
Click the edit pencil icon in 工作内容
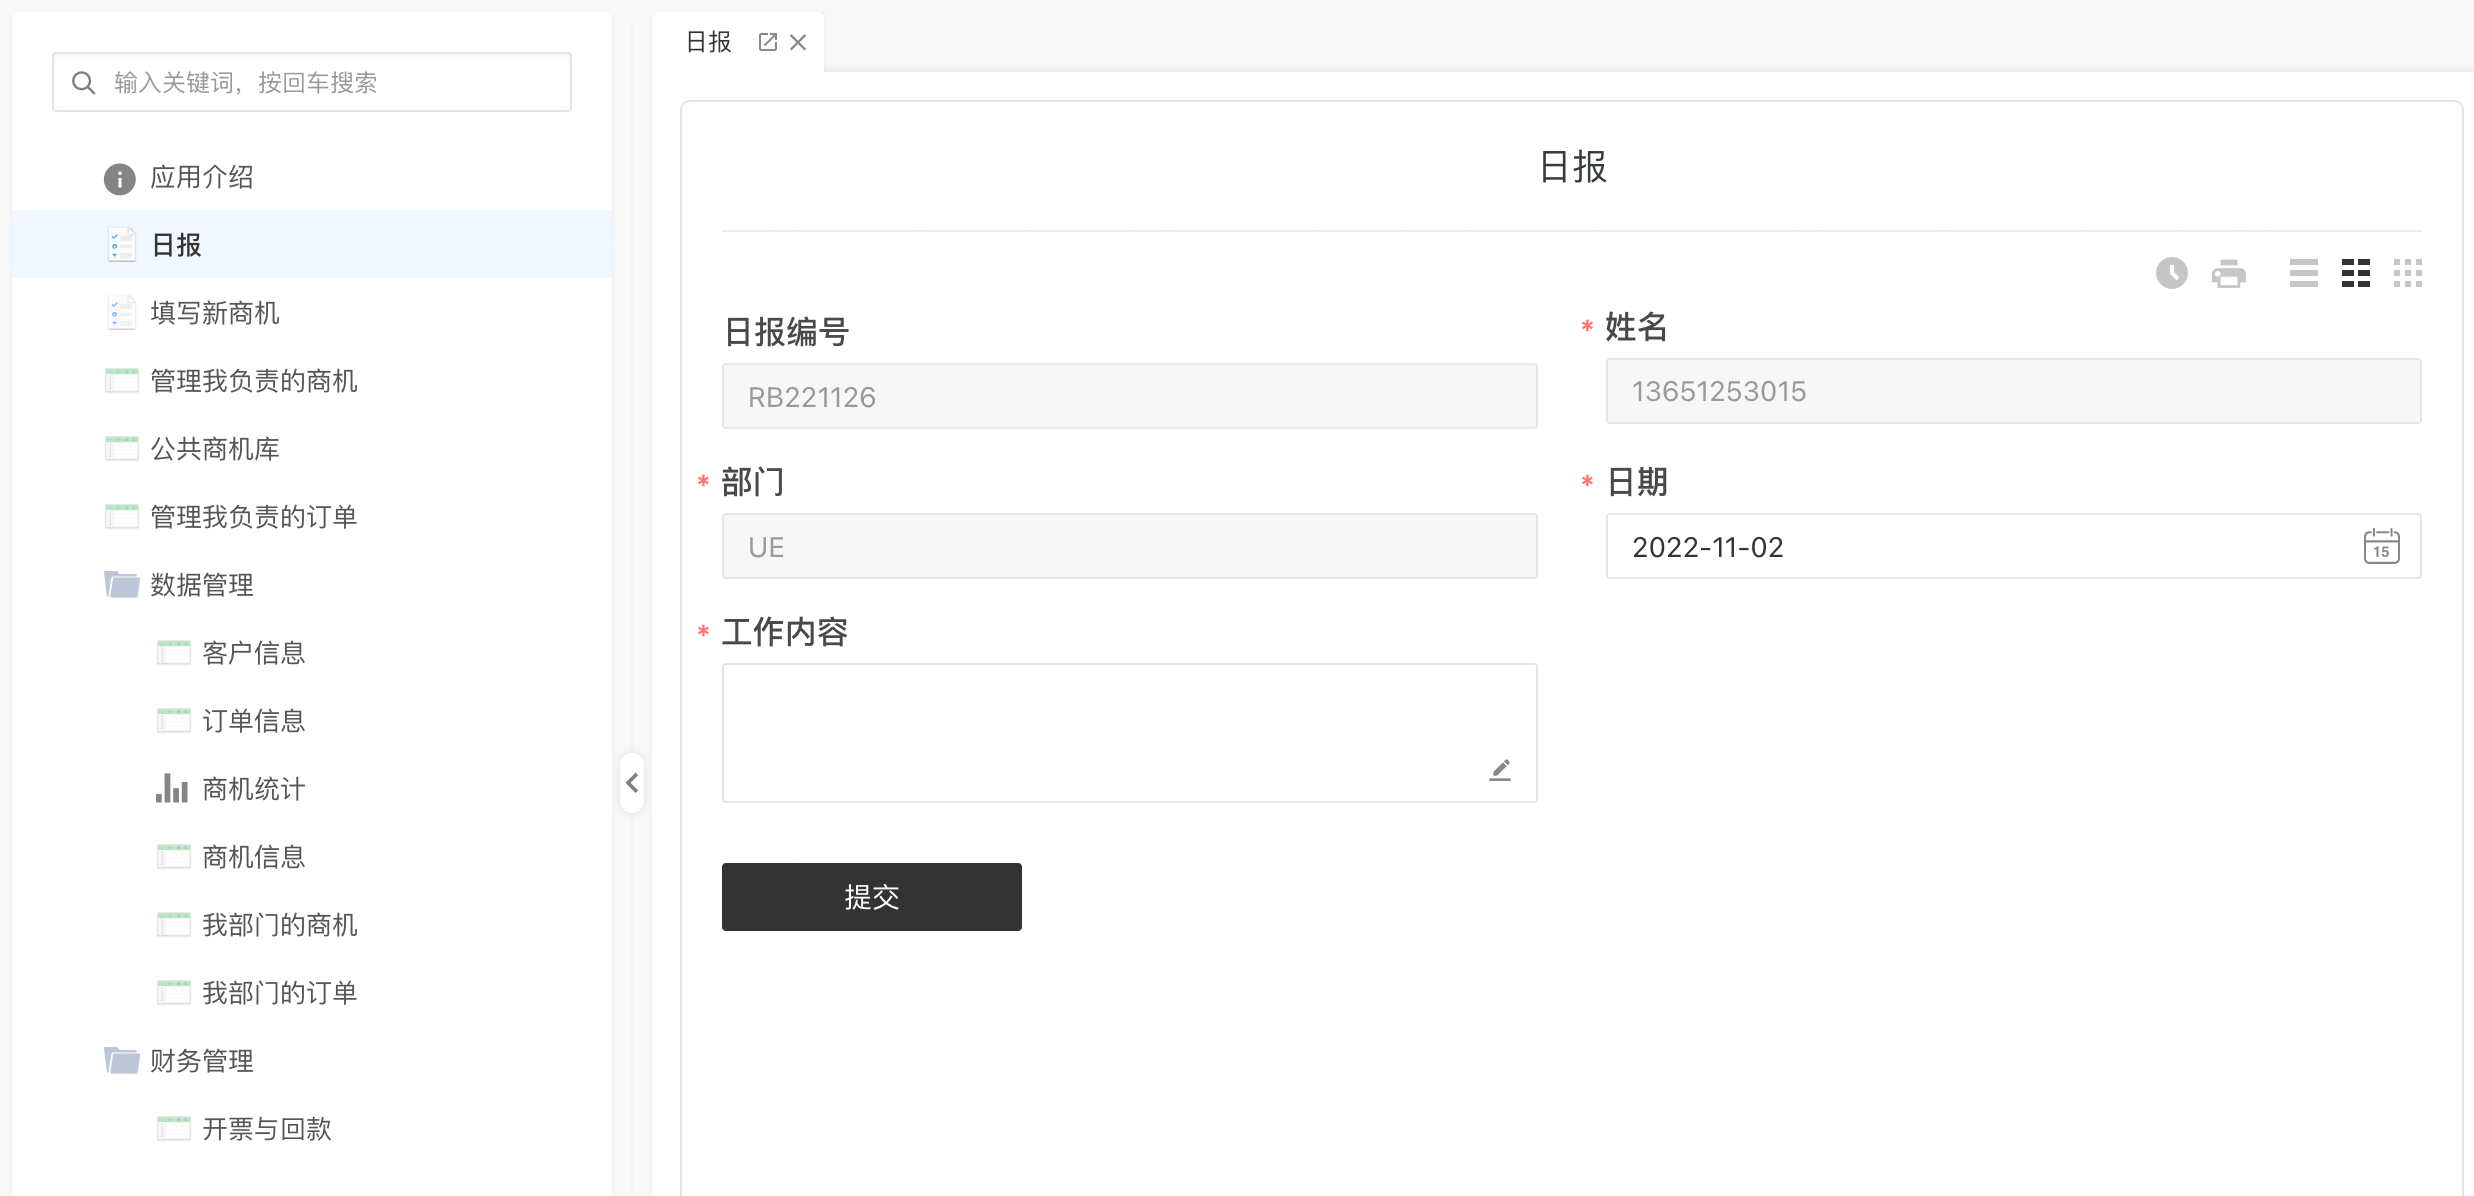click(1499, 770)
